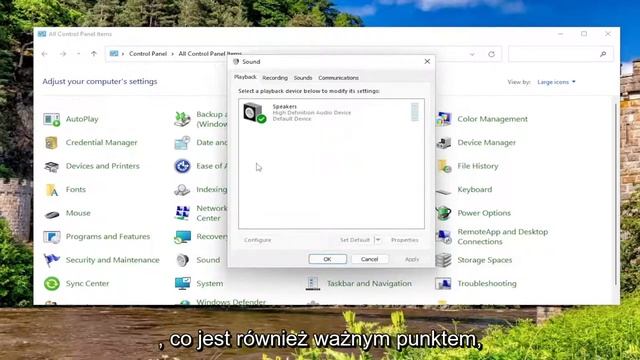Open the Programs and Features icon
The width and height of the screenshot is (640, 360).
click(51, 237)
